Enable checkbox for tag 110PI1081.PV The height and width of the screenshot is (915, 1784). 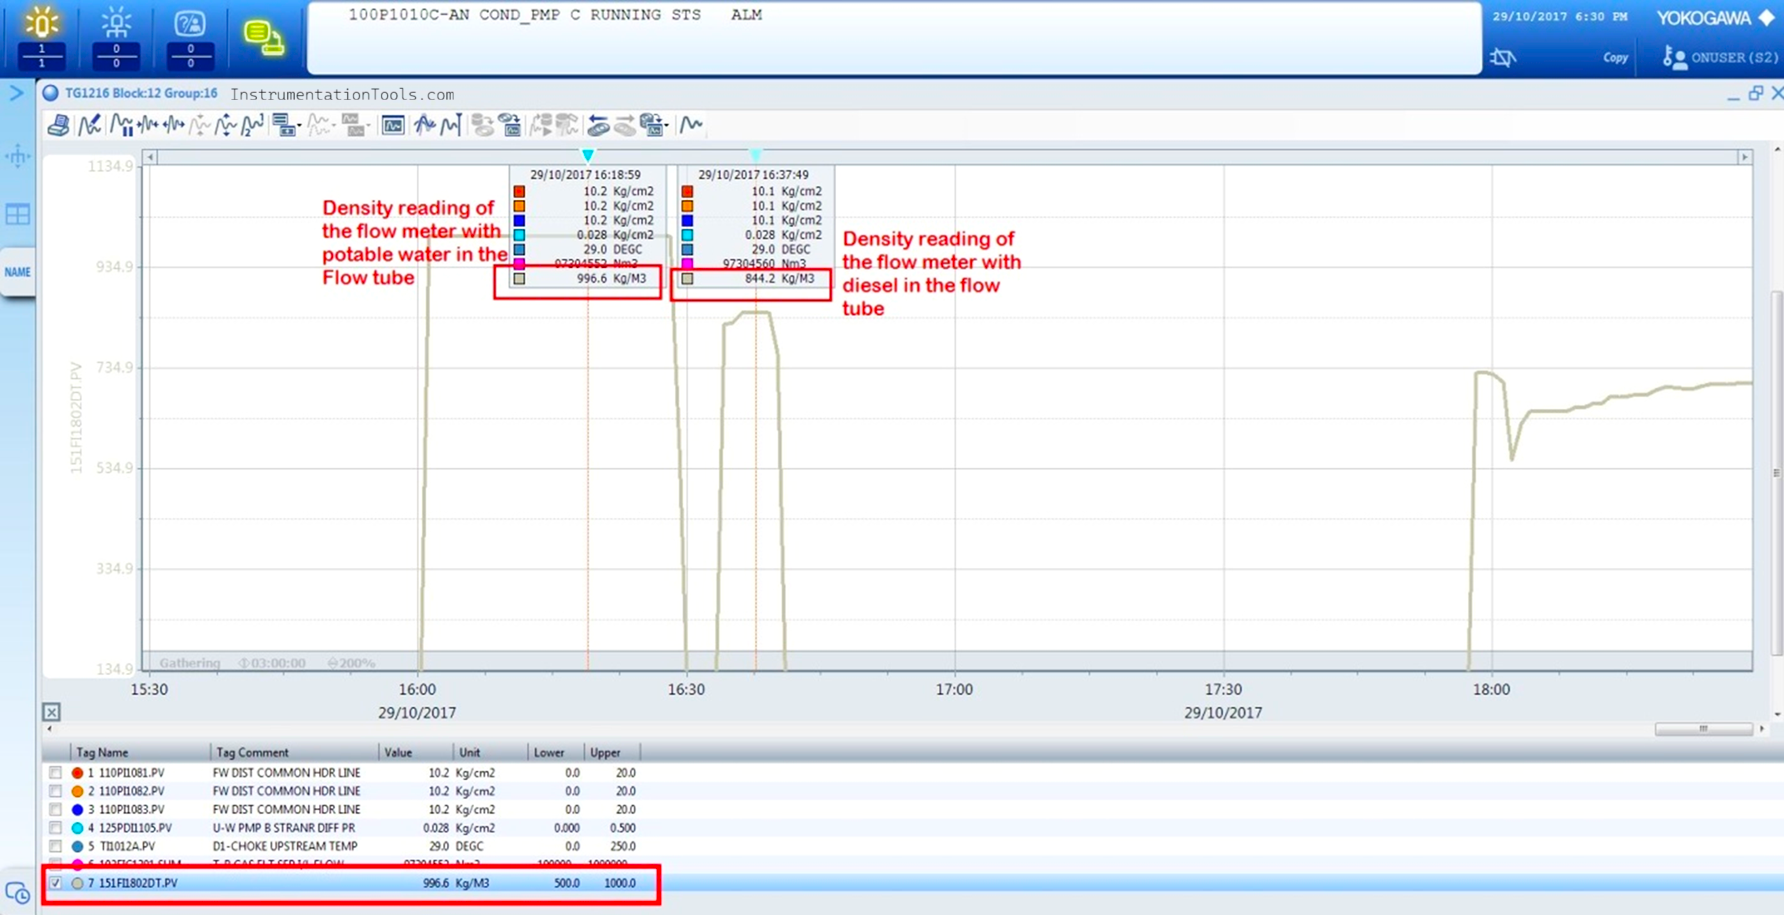pos(55,773)
